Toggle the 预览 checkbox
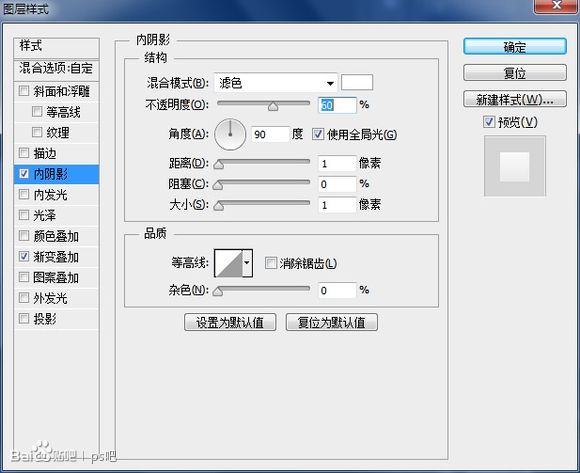This screenshot has height=473, width=580. point(489,122)
